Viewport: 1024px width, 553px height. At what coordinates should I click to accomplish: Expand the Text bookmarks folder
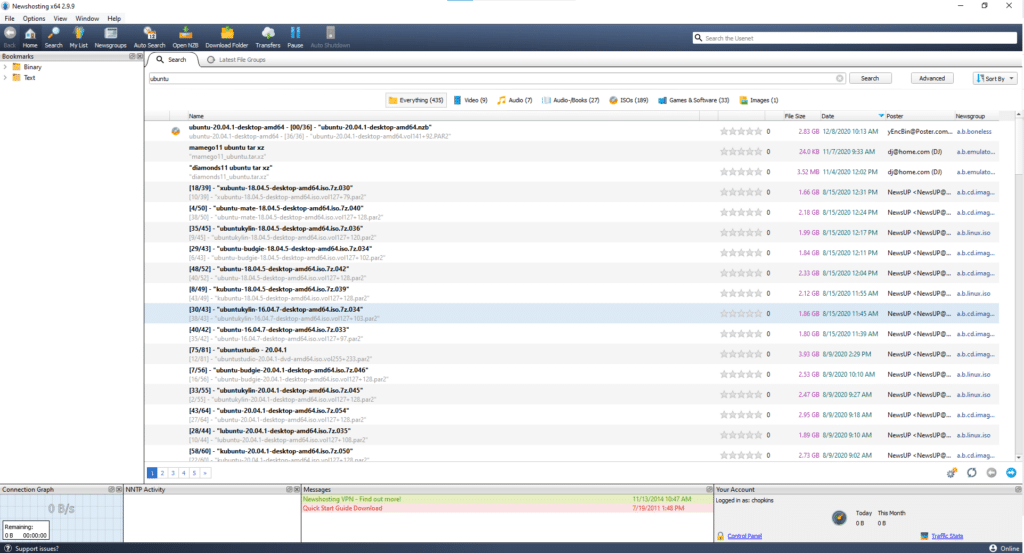[x=5, y=78]
